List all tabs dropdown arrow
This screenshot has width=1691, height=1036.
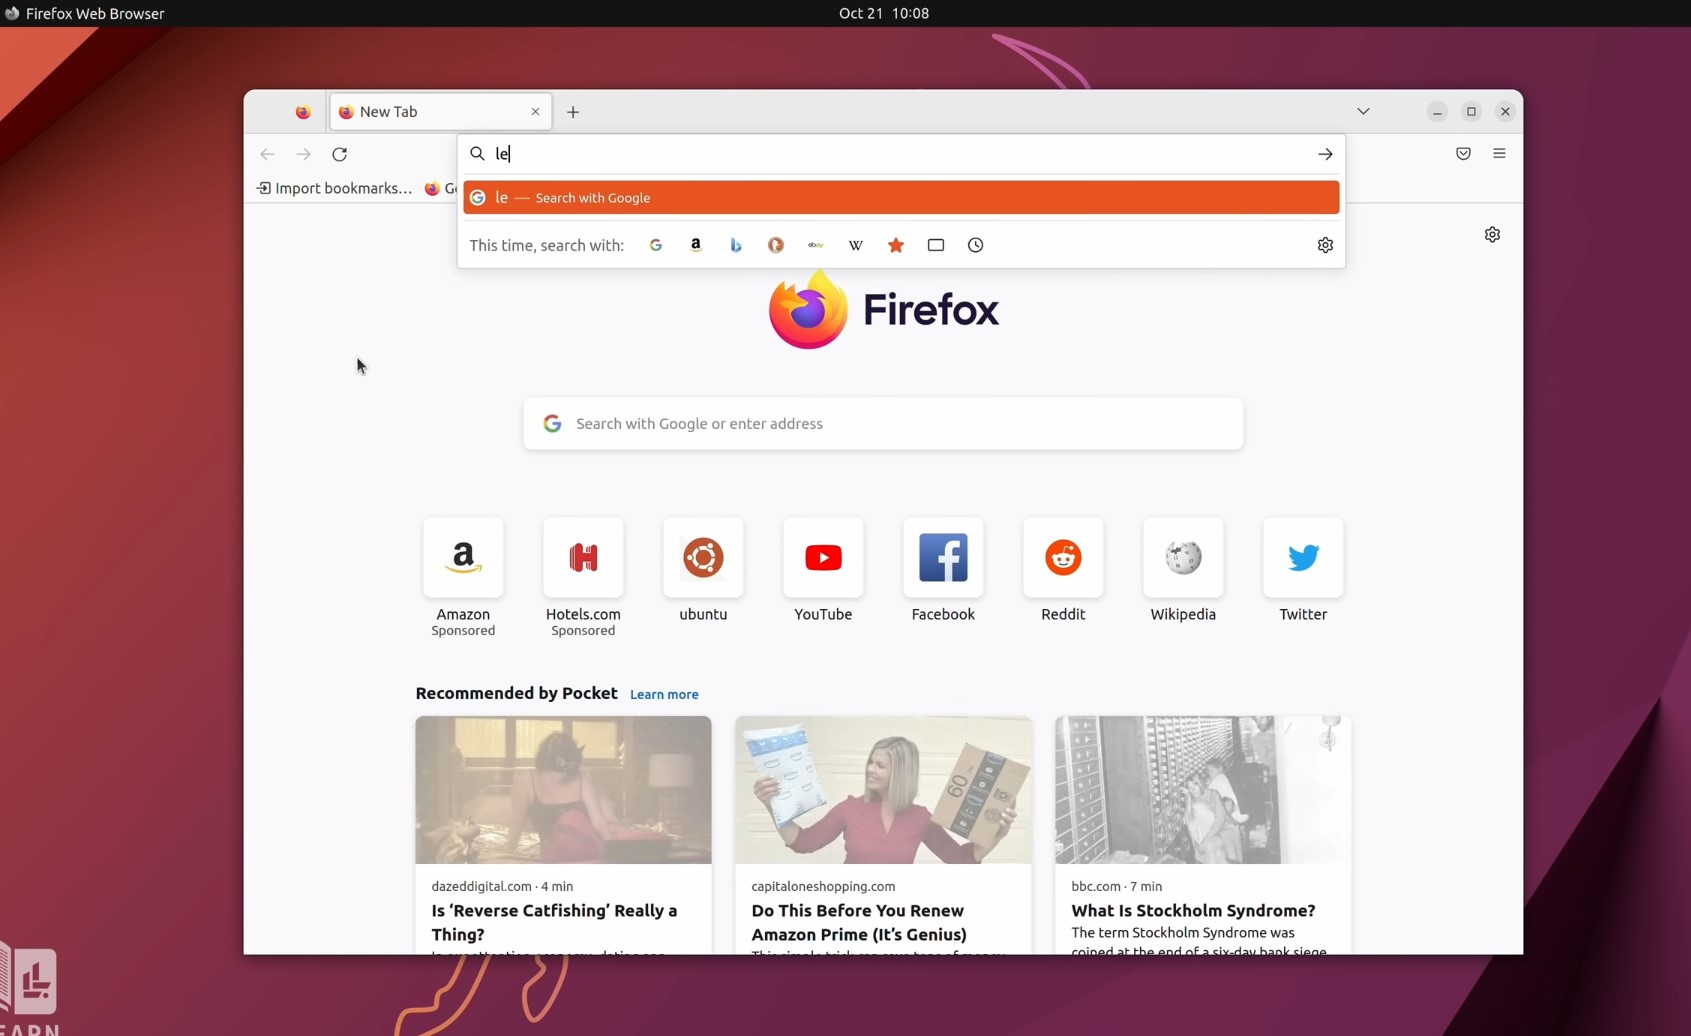pos(1363,111)
